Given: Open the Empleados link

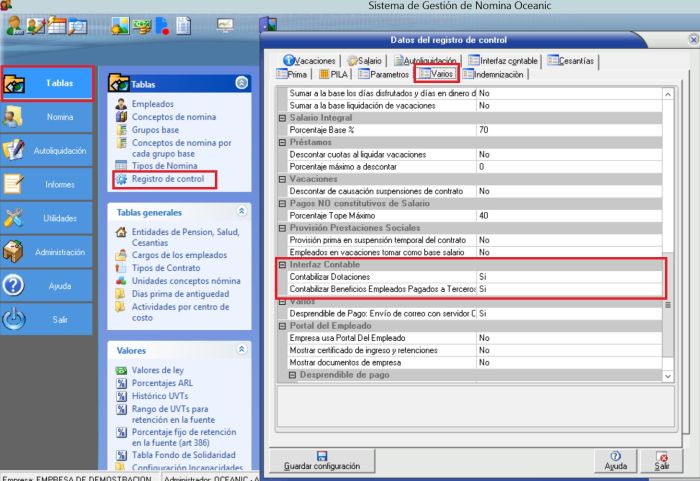Looking at the screenshot, I should tap(152, 104).
